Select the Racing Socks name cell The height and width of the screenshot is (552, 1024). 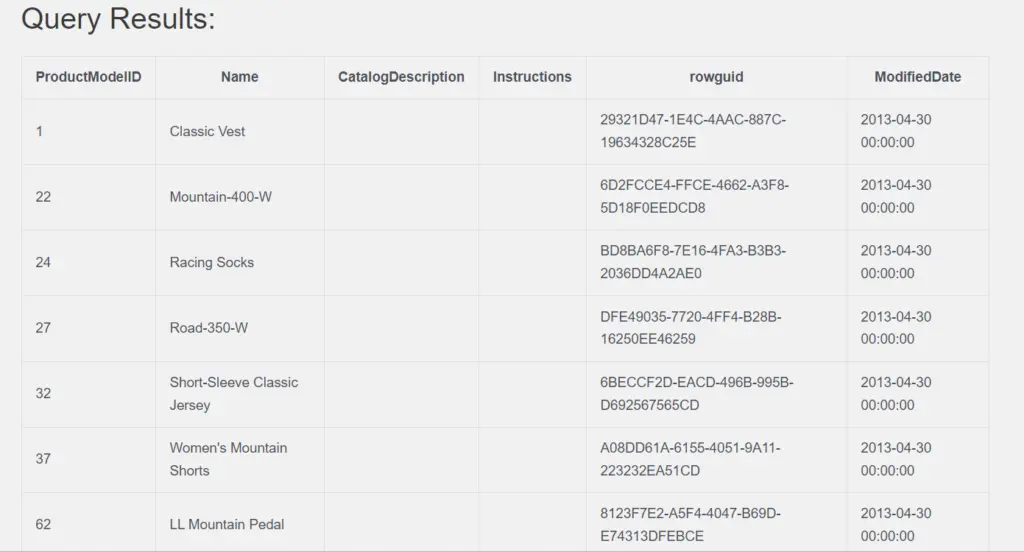[240, 262]
